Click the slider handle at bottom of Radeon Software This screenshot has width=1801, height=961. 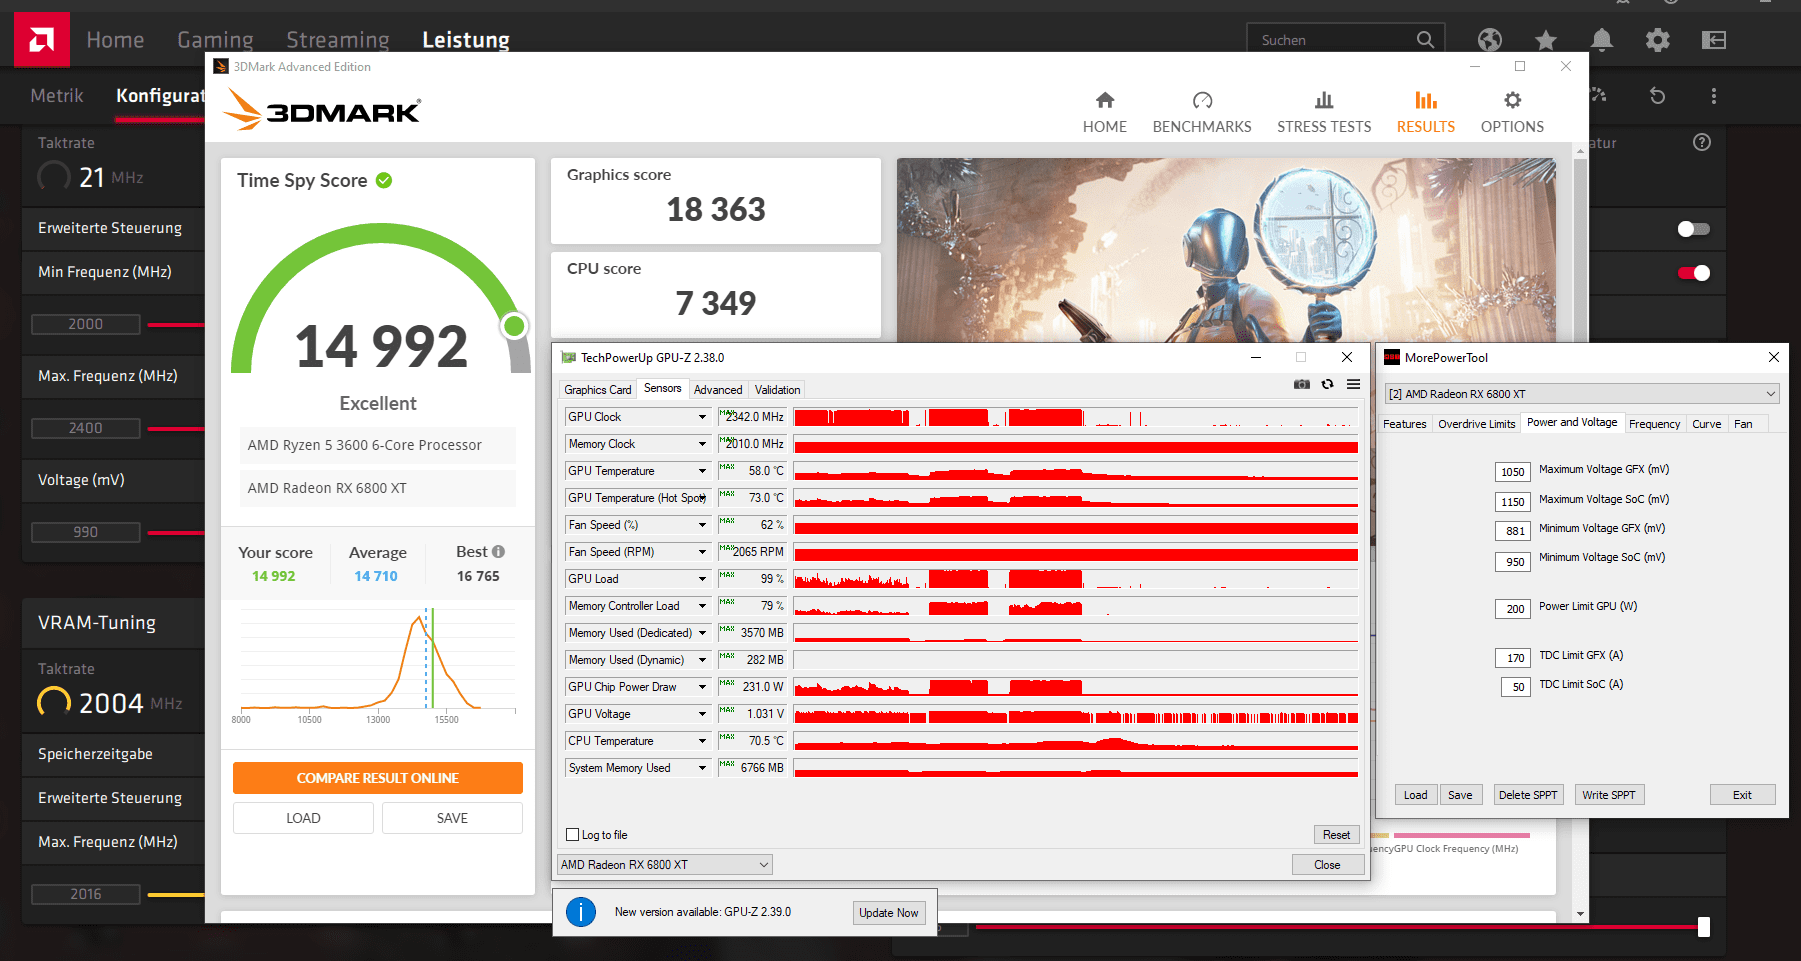tap(1704, 927)
